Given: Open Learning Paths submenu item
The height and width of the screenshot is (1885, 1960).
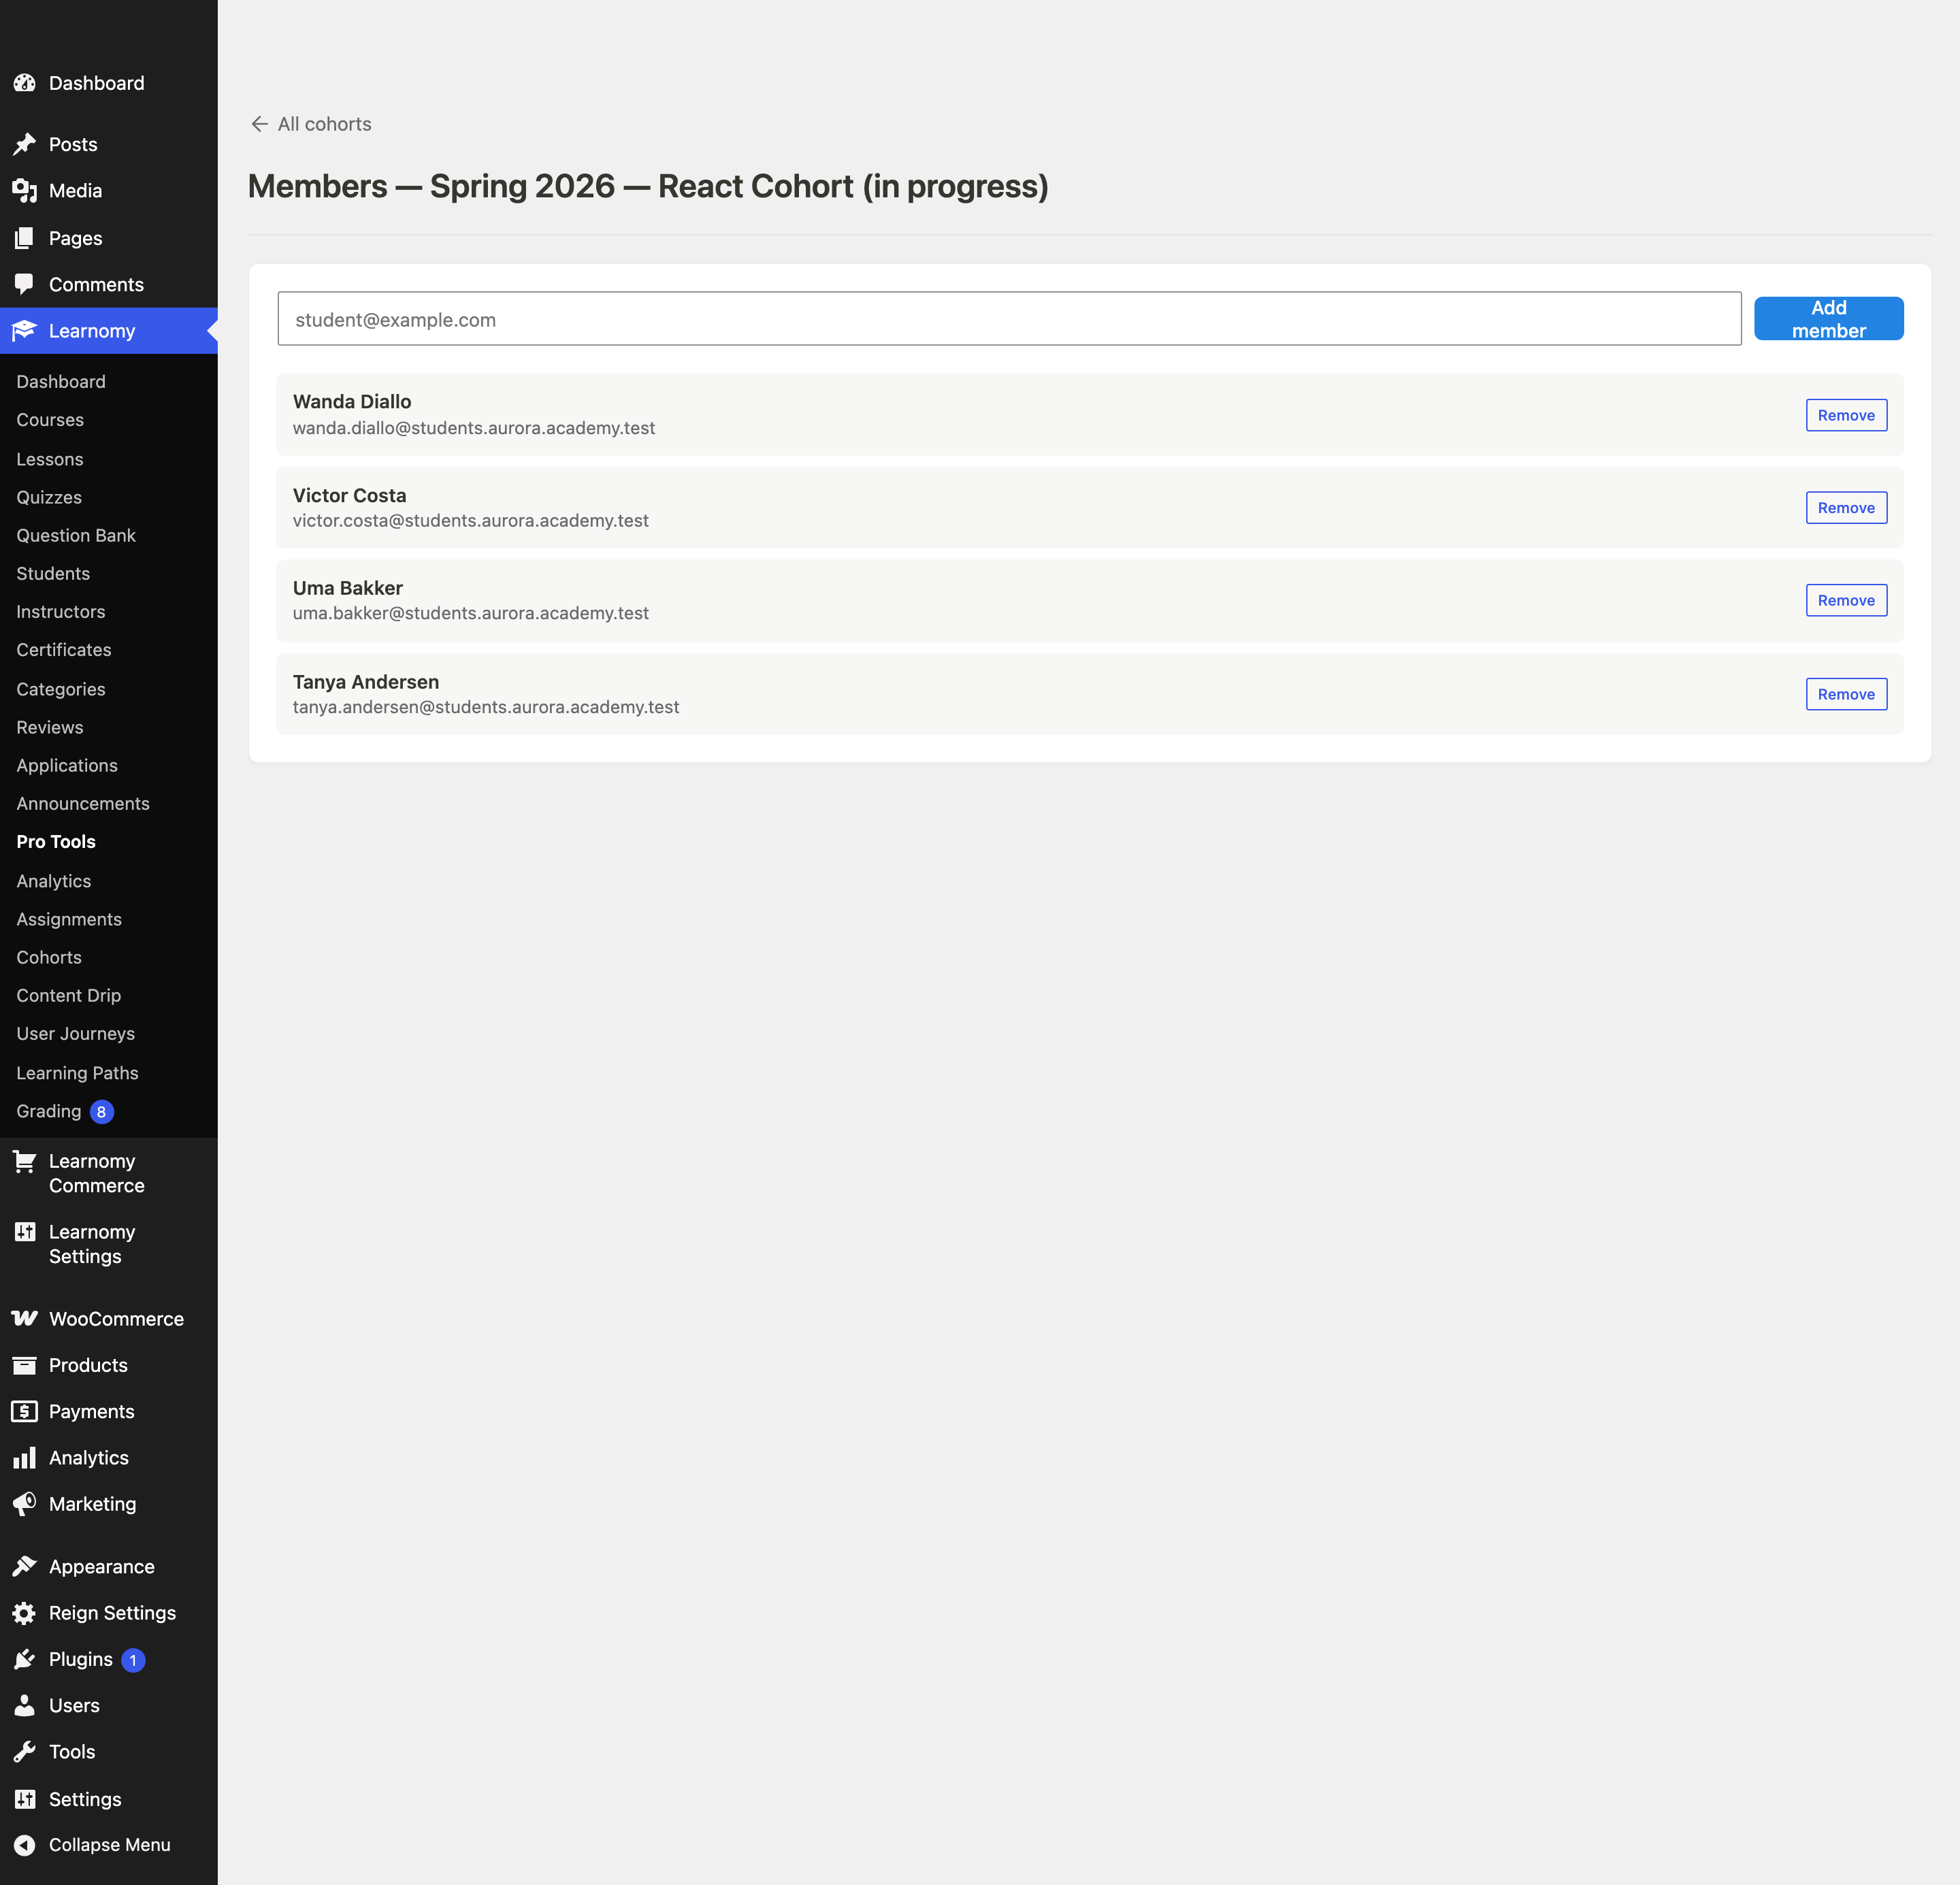Looking at the screenshot, I should coord(78,1073).
